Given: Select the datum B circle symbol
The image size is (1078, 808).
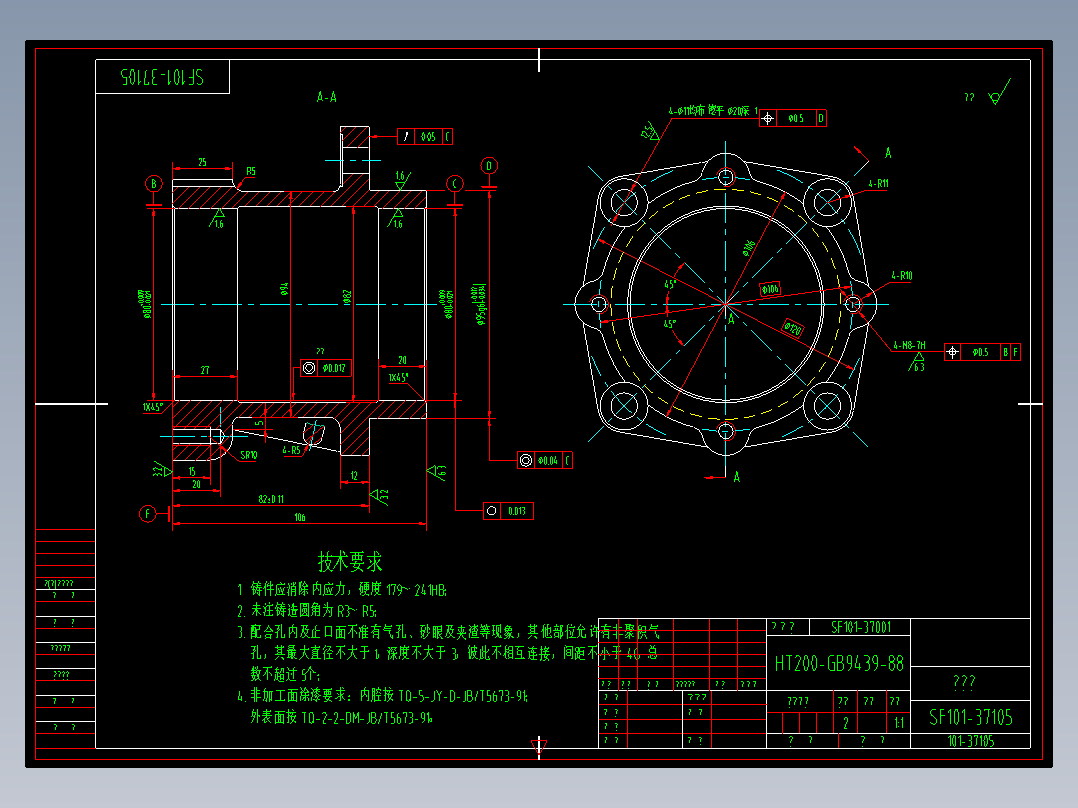Looking at the screenshot, I should [x=154, y=184].
